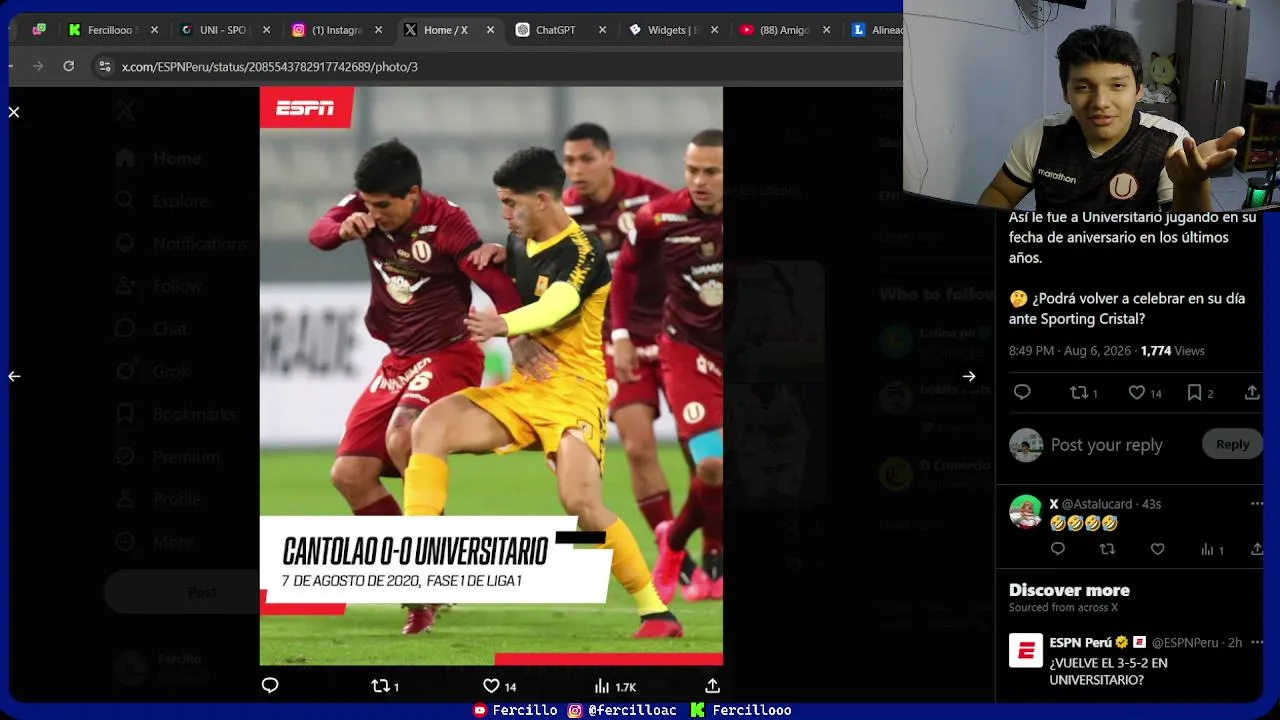Close the Instagram tab
This screenshot has height=720, width=1280.
click(378, 30)
